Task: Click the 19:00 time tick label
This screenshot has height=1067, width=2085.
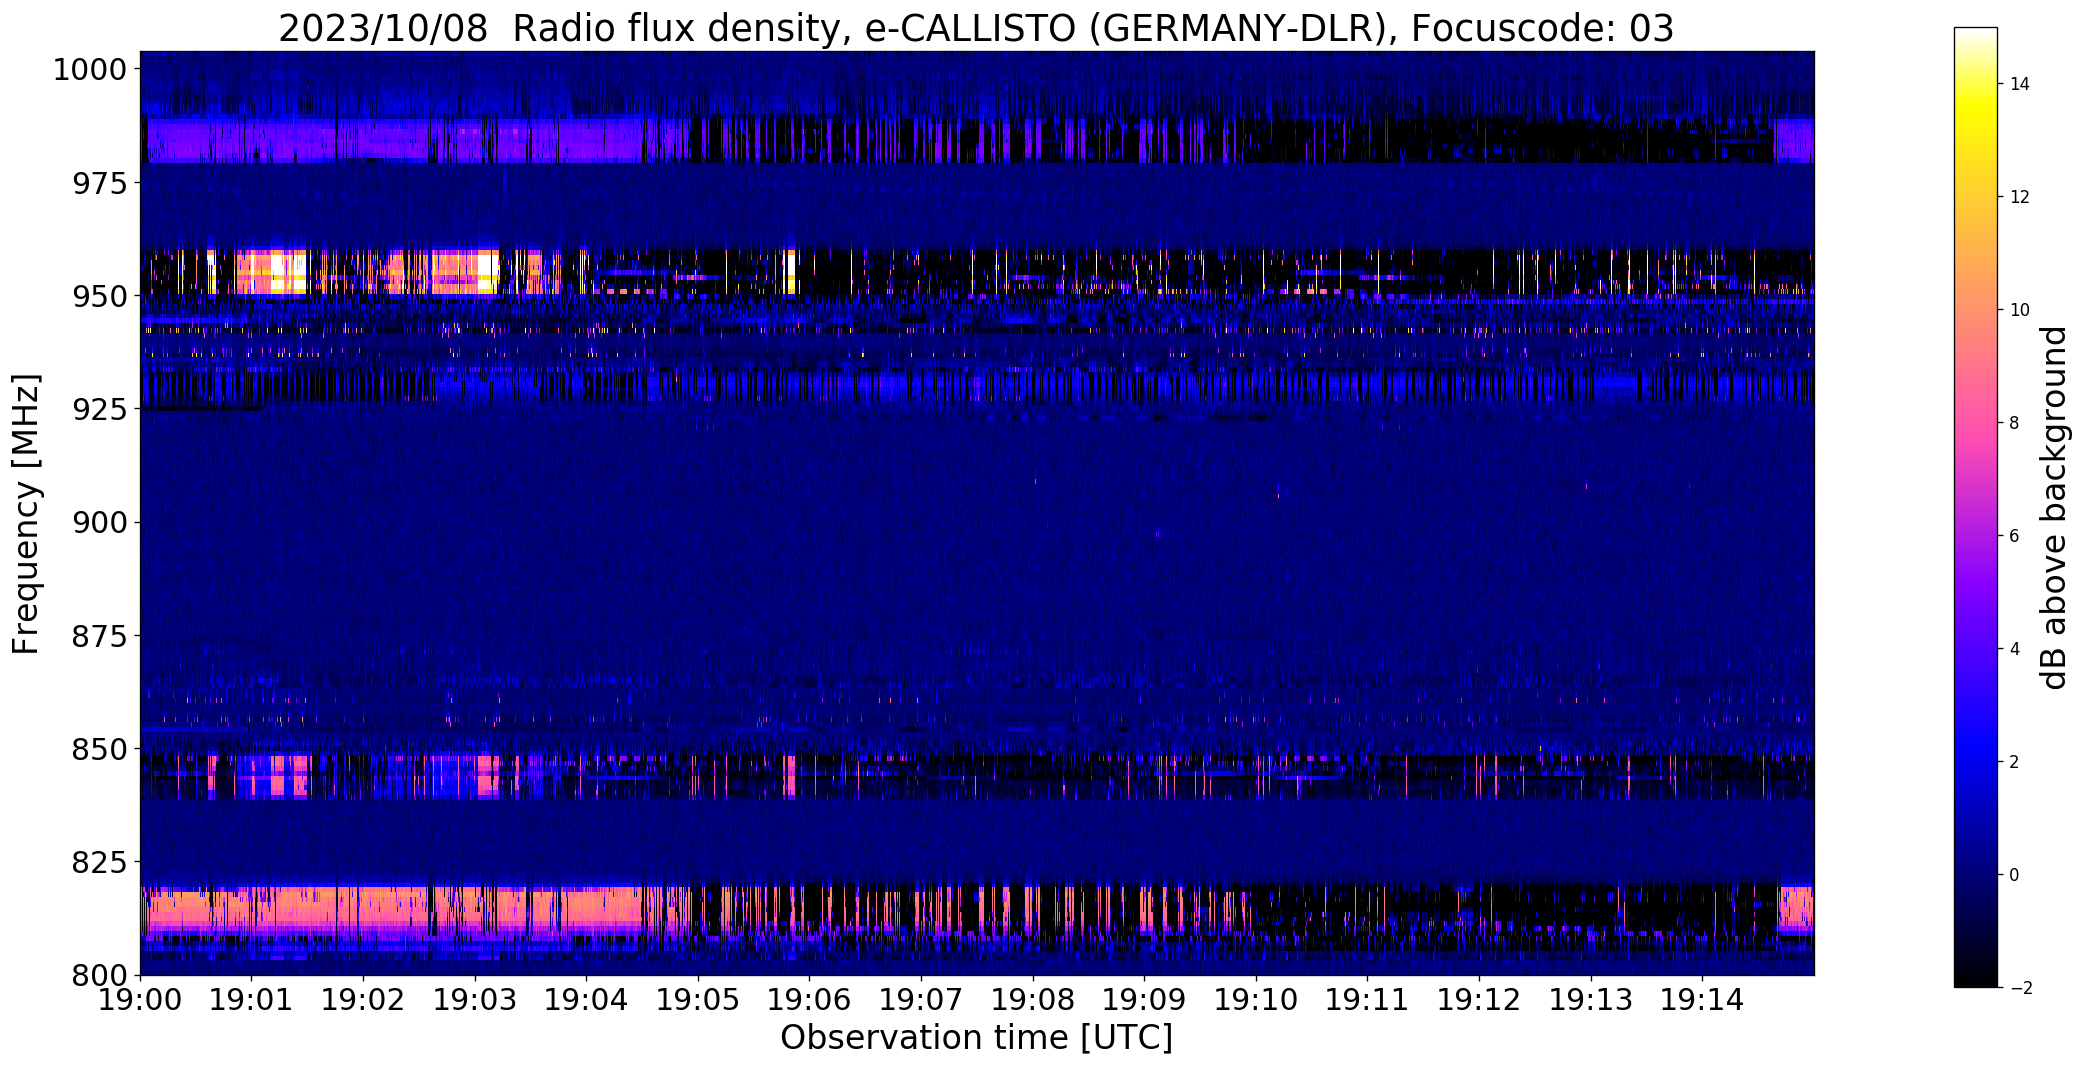Action: click(x=140, y=1000)
